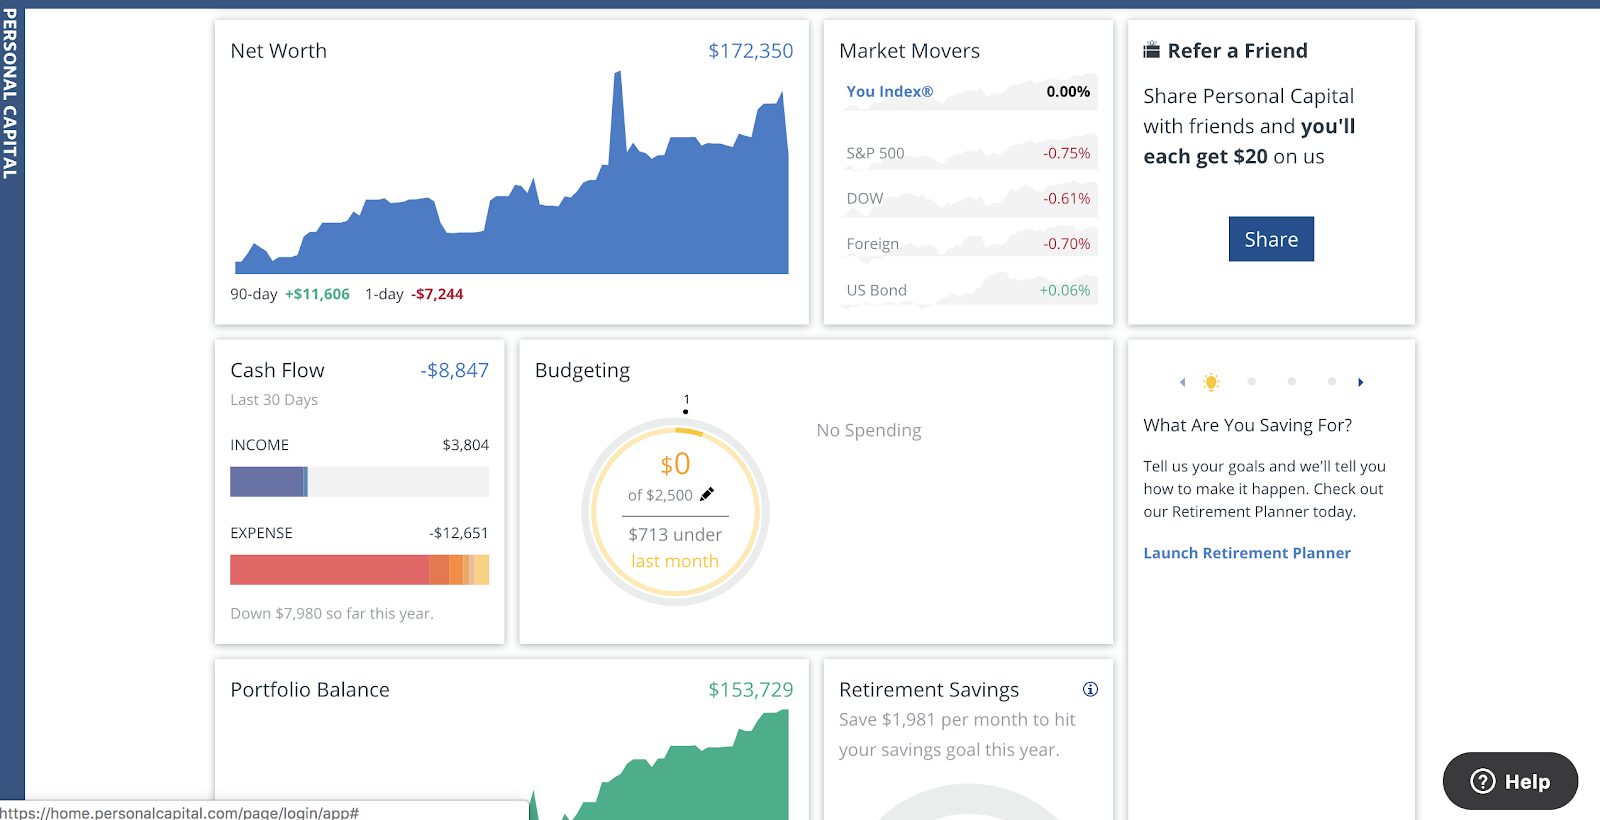Click the PERSONAL CAPITAL sidebar logo
The image size is (1600, 820).
10,94
